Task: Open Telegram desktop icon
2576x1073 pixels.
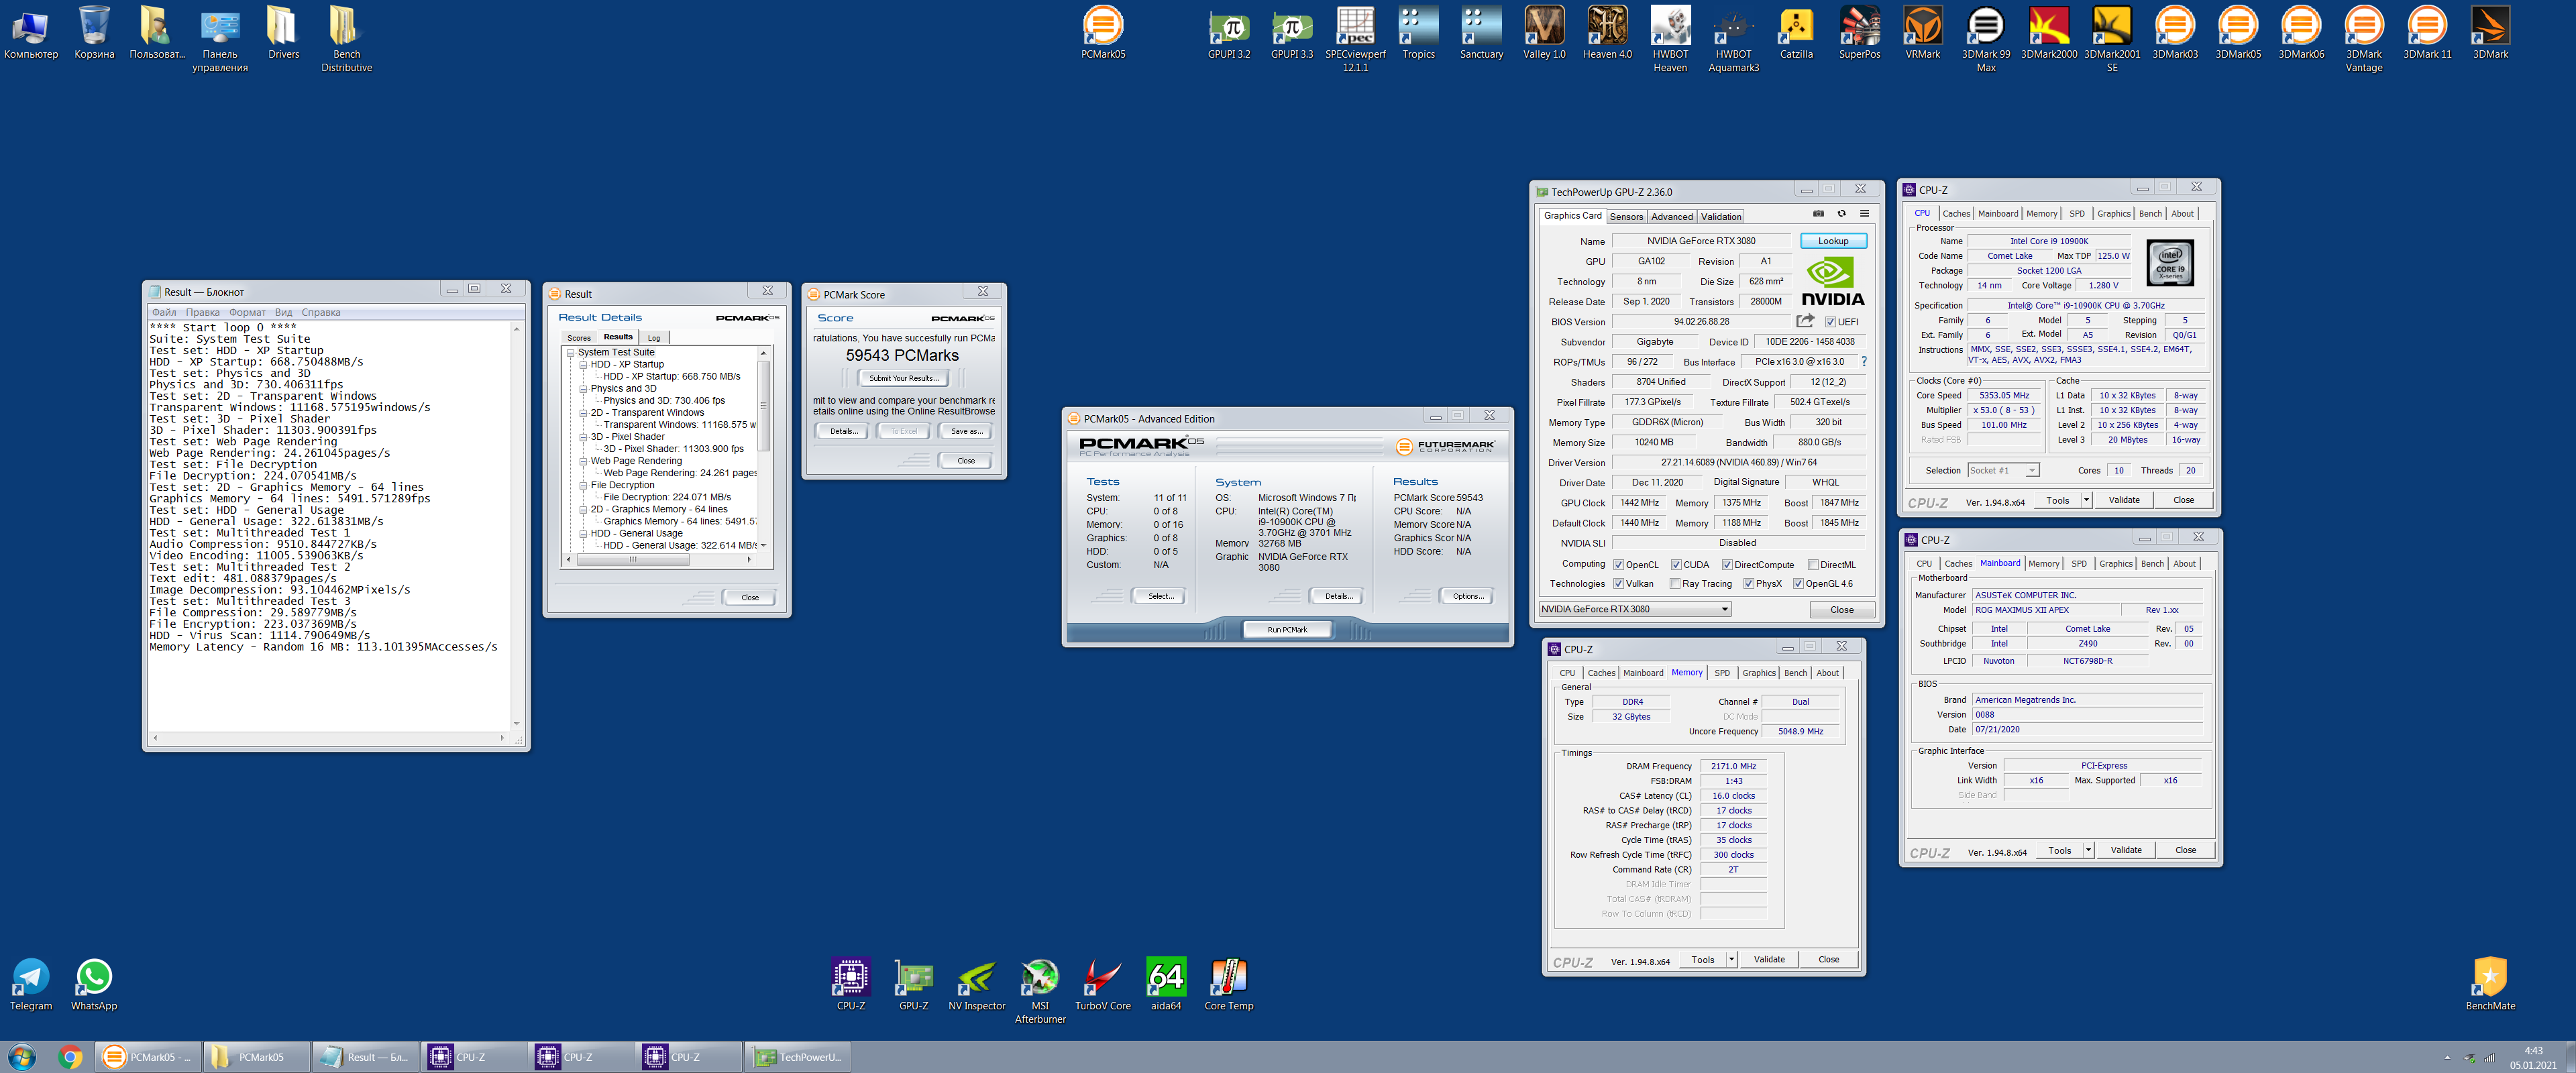Action: tap(31, 985)
